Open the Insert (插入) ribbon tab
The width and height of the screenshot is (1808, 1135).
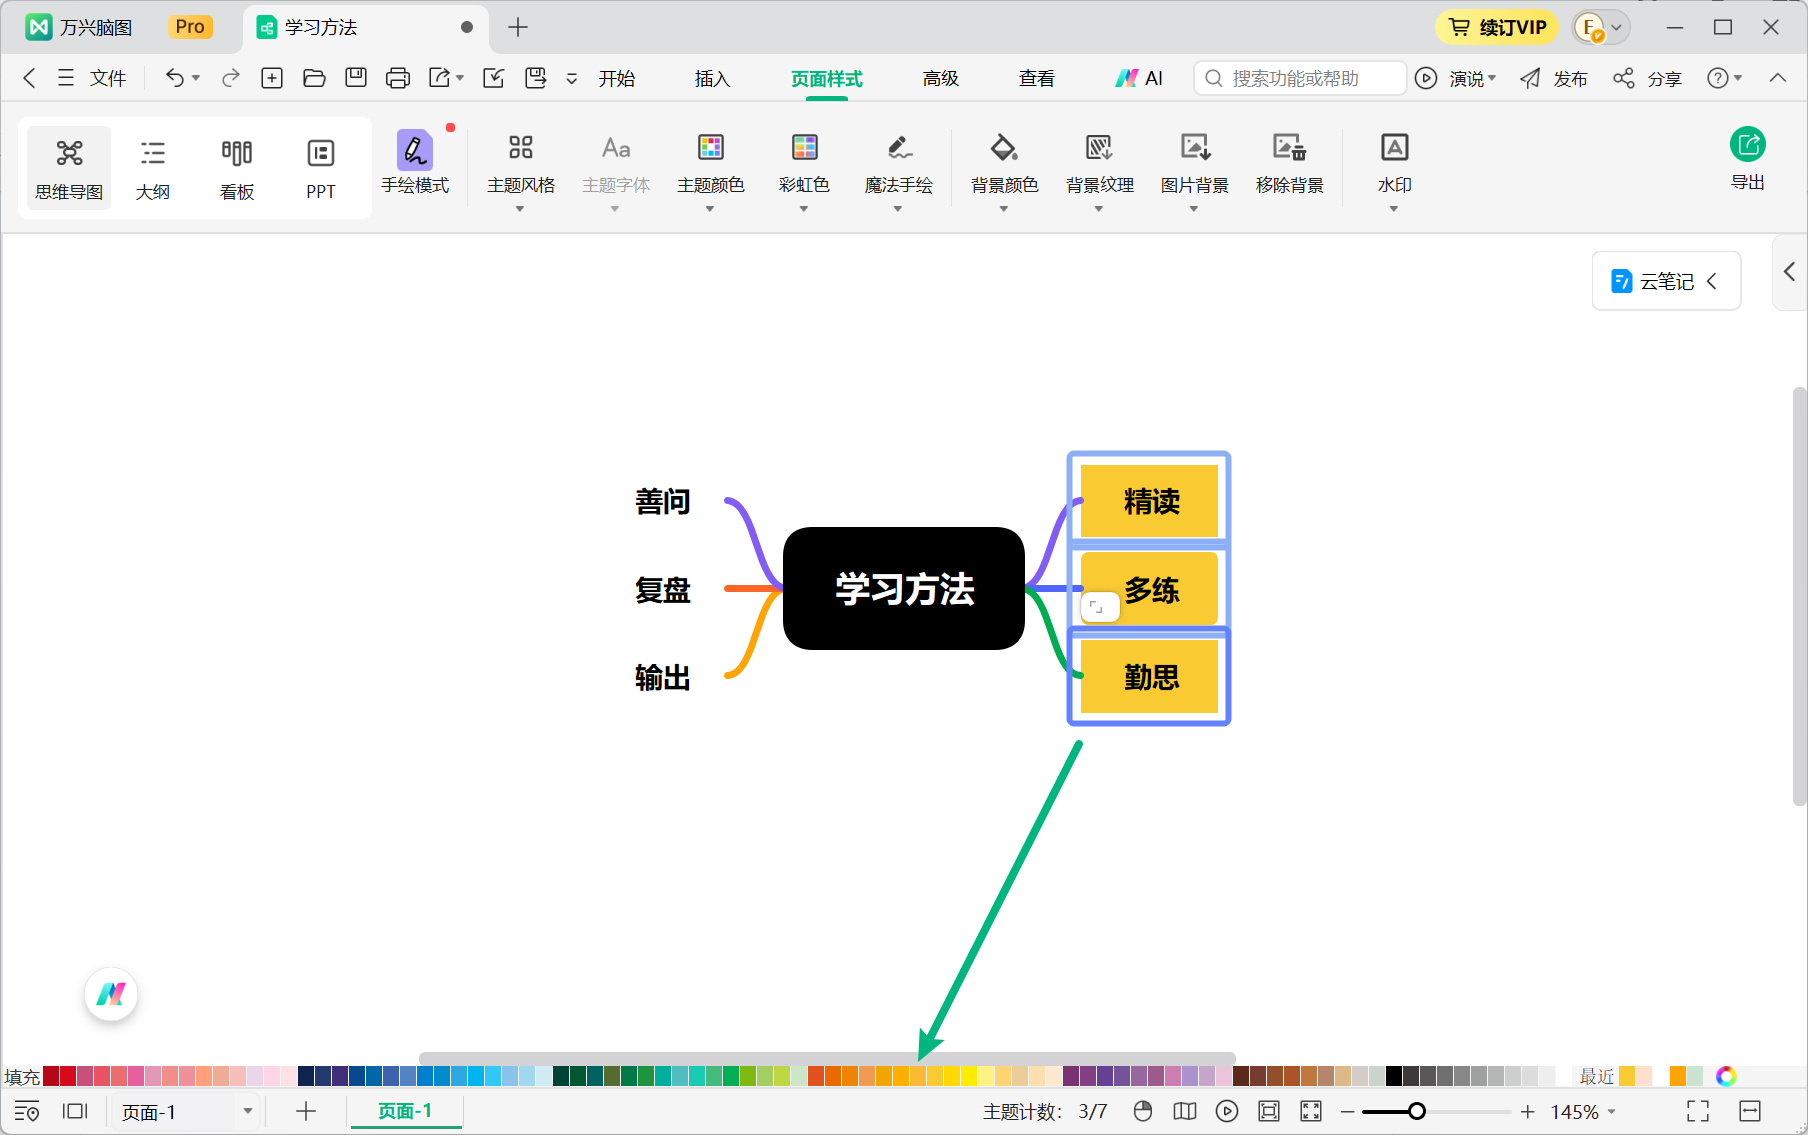[713, 79]
